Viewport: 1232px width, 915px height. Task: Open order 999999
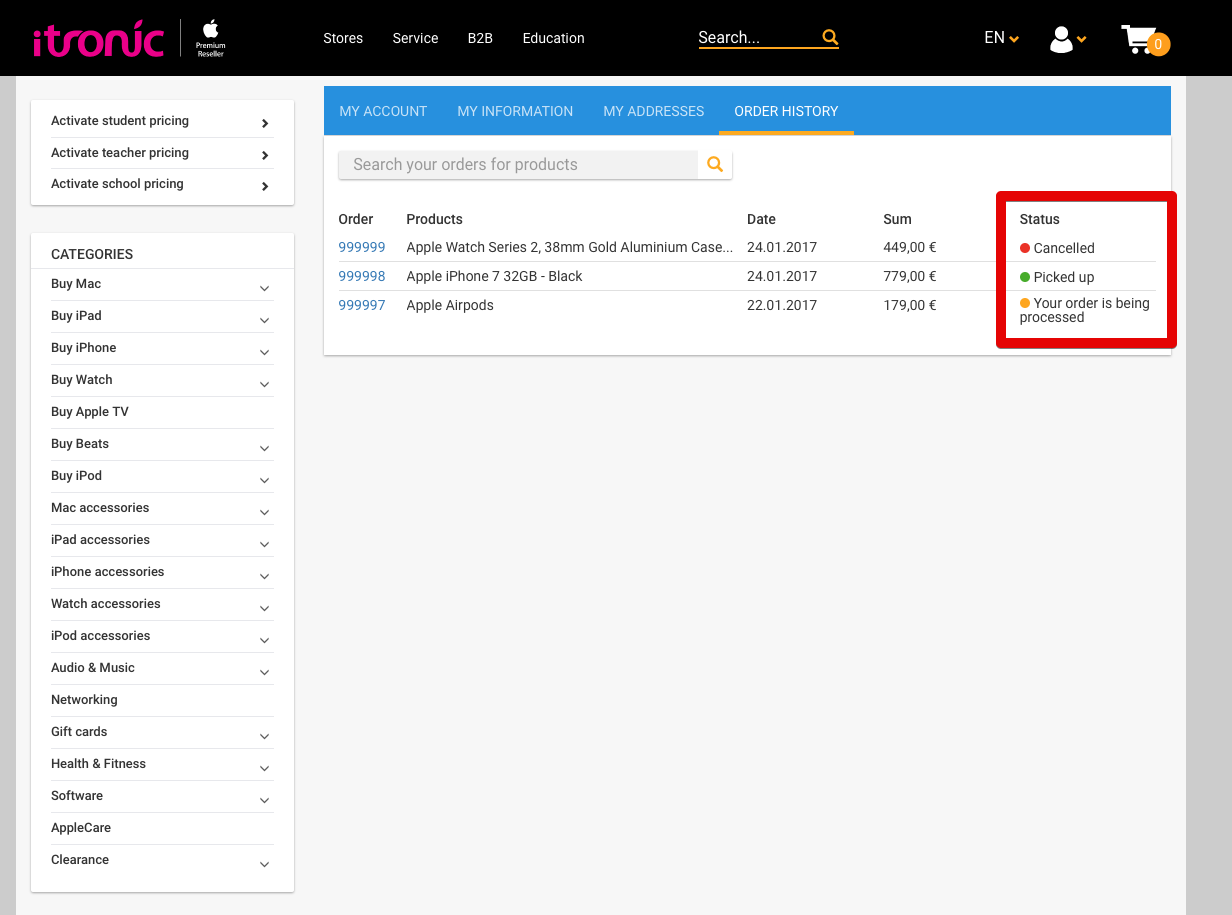pyautogui.click(x=362, y=247)
